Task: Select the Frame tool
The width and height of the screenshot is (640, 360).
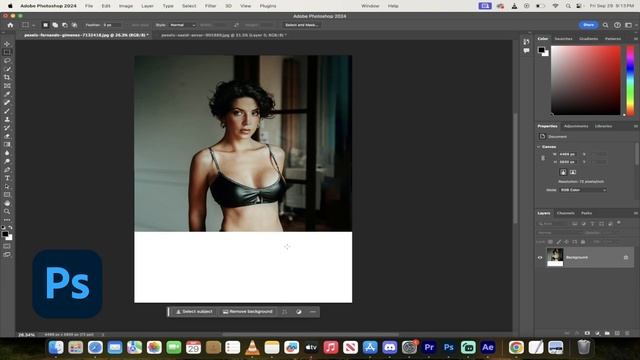Action: click(x=7, y=86)
